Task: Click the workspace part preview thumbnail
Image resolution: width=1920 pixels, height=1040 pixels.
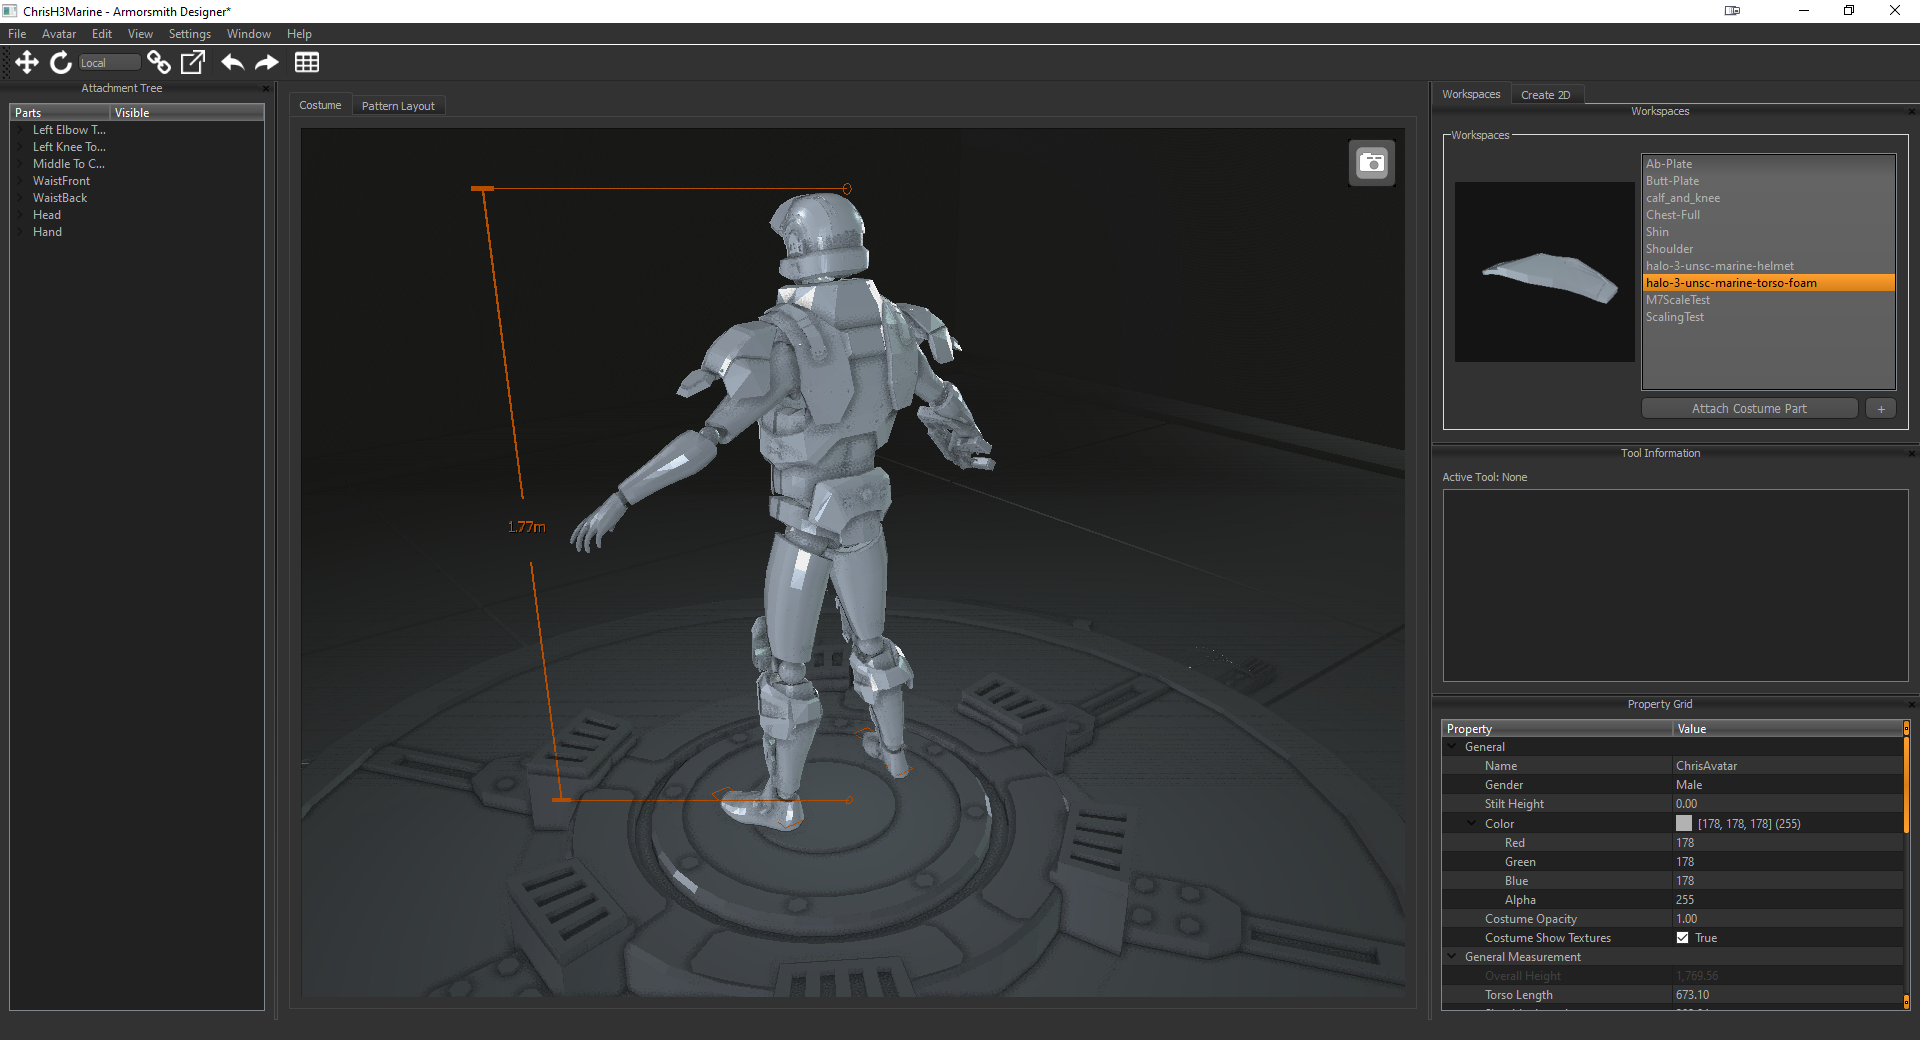Action: pos(1544,272)
